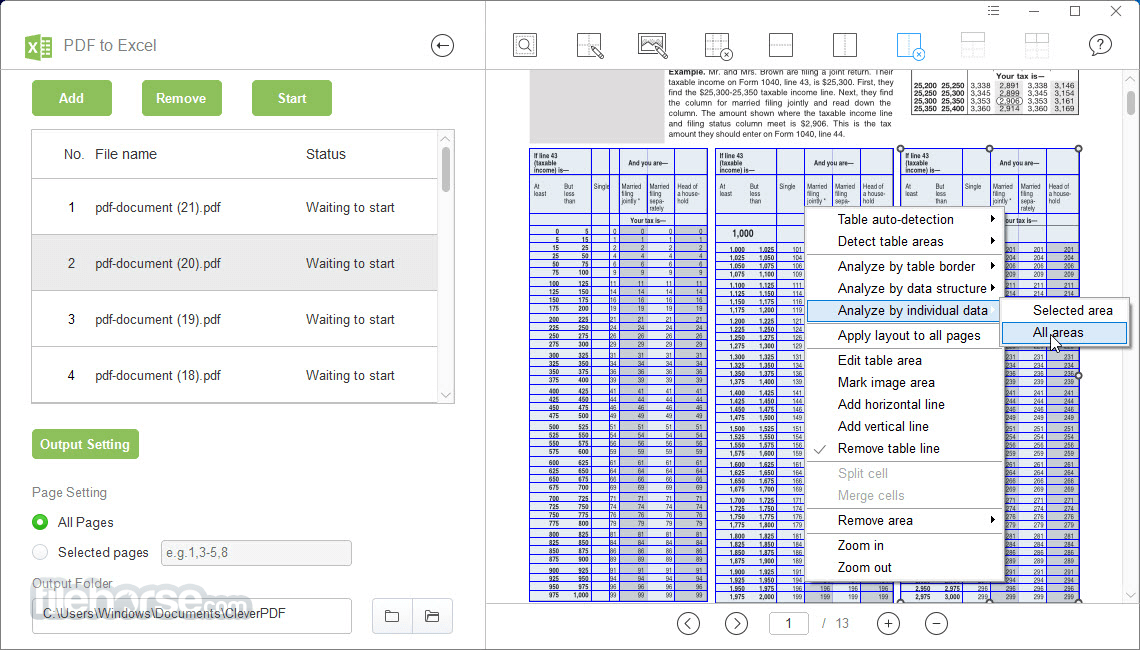Image resolution: width=1140 pixels, height=650 pixels.
Task: Click the file list scroll down arrow
Action: 446,395
